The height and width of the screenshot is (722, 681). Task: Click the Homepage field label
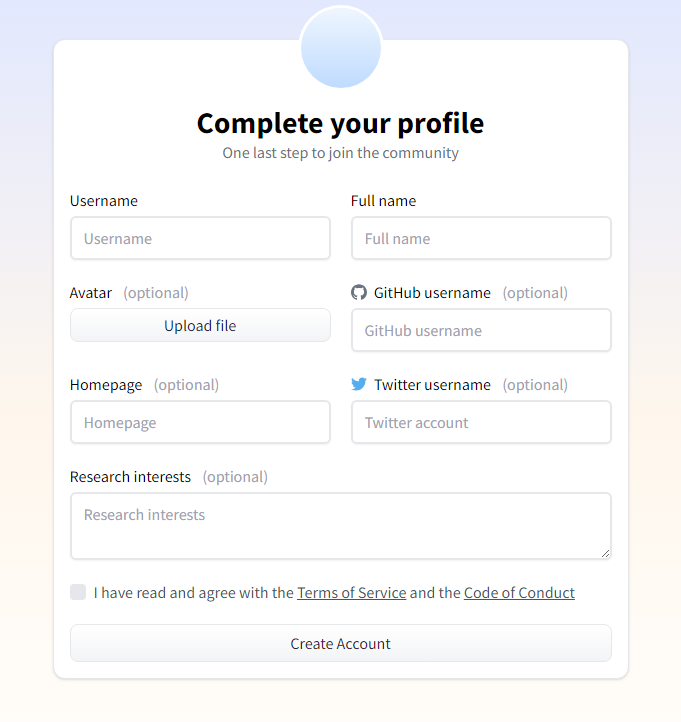coord(106,385)
